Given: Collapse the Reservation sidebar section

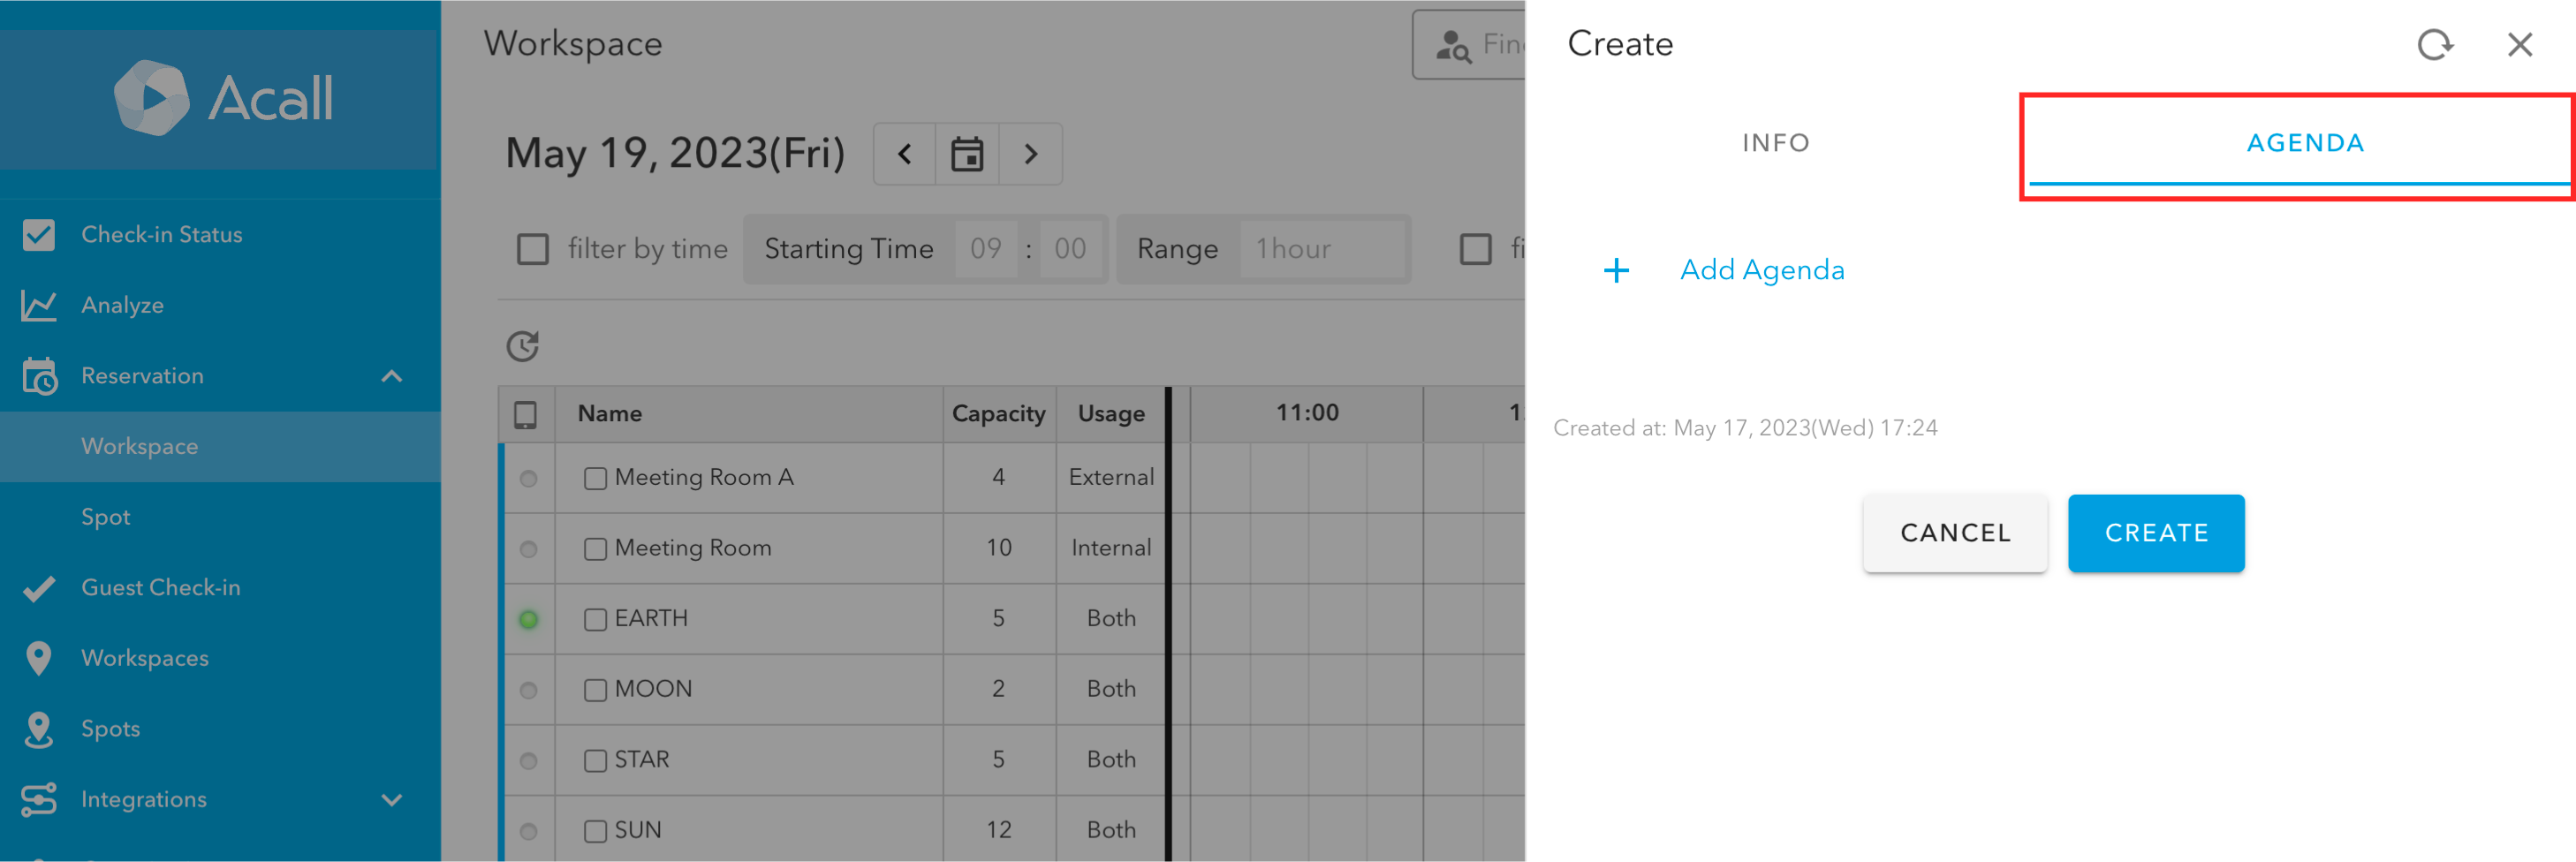Looking at the screenshot, I should click(392, 376).
